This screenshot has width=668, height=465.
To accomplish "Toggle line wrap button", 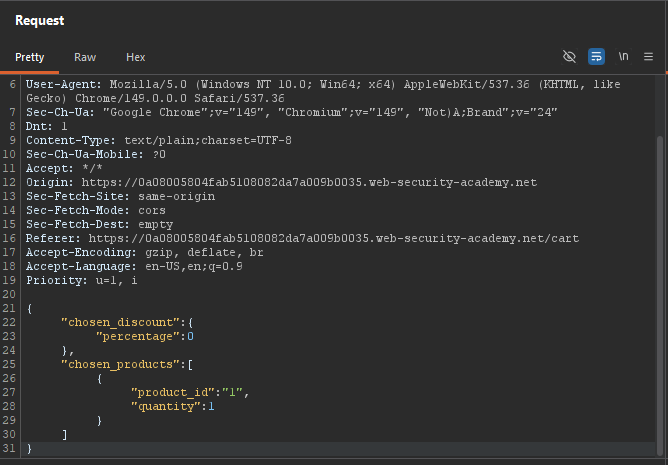I will coord(596,56).
